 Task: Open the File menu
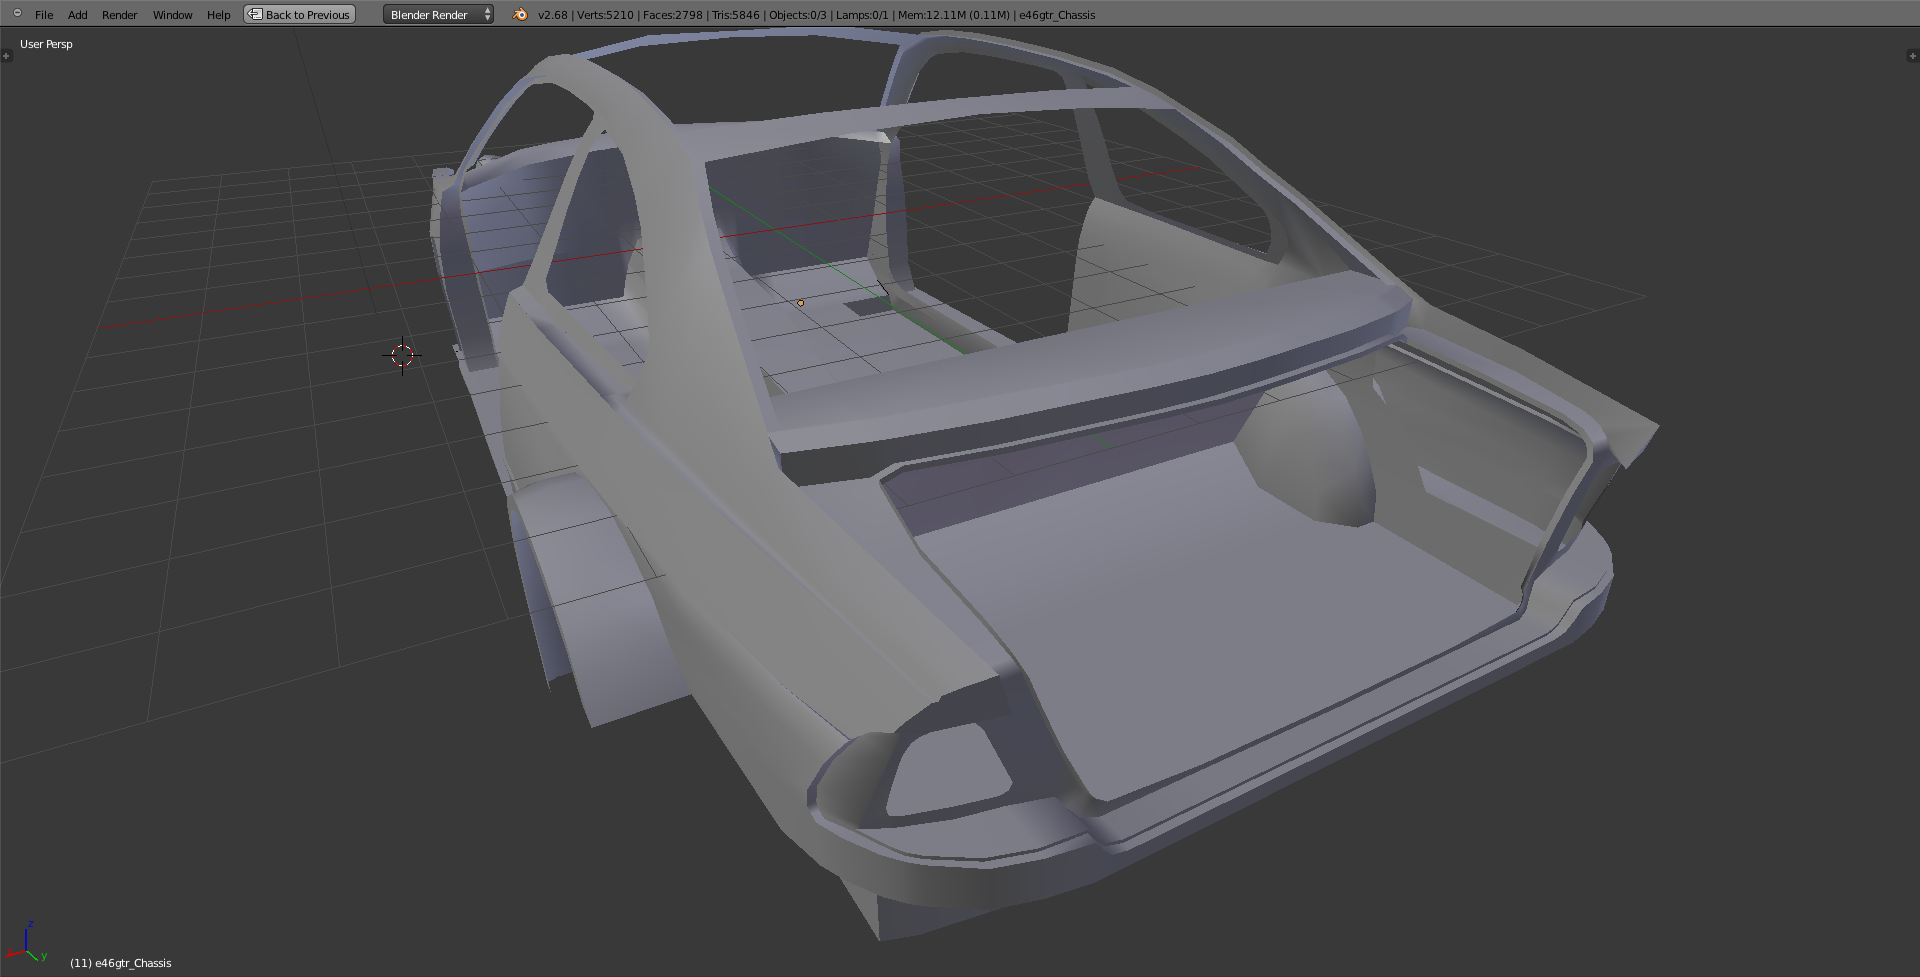pyautogui.click(x=44, y=15)
